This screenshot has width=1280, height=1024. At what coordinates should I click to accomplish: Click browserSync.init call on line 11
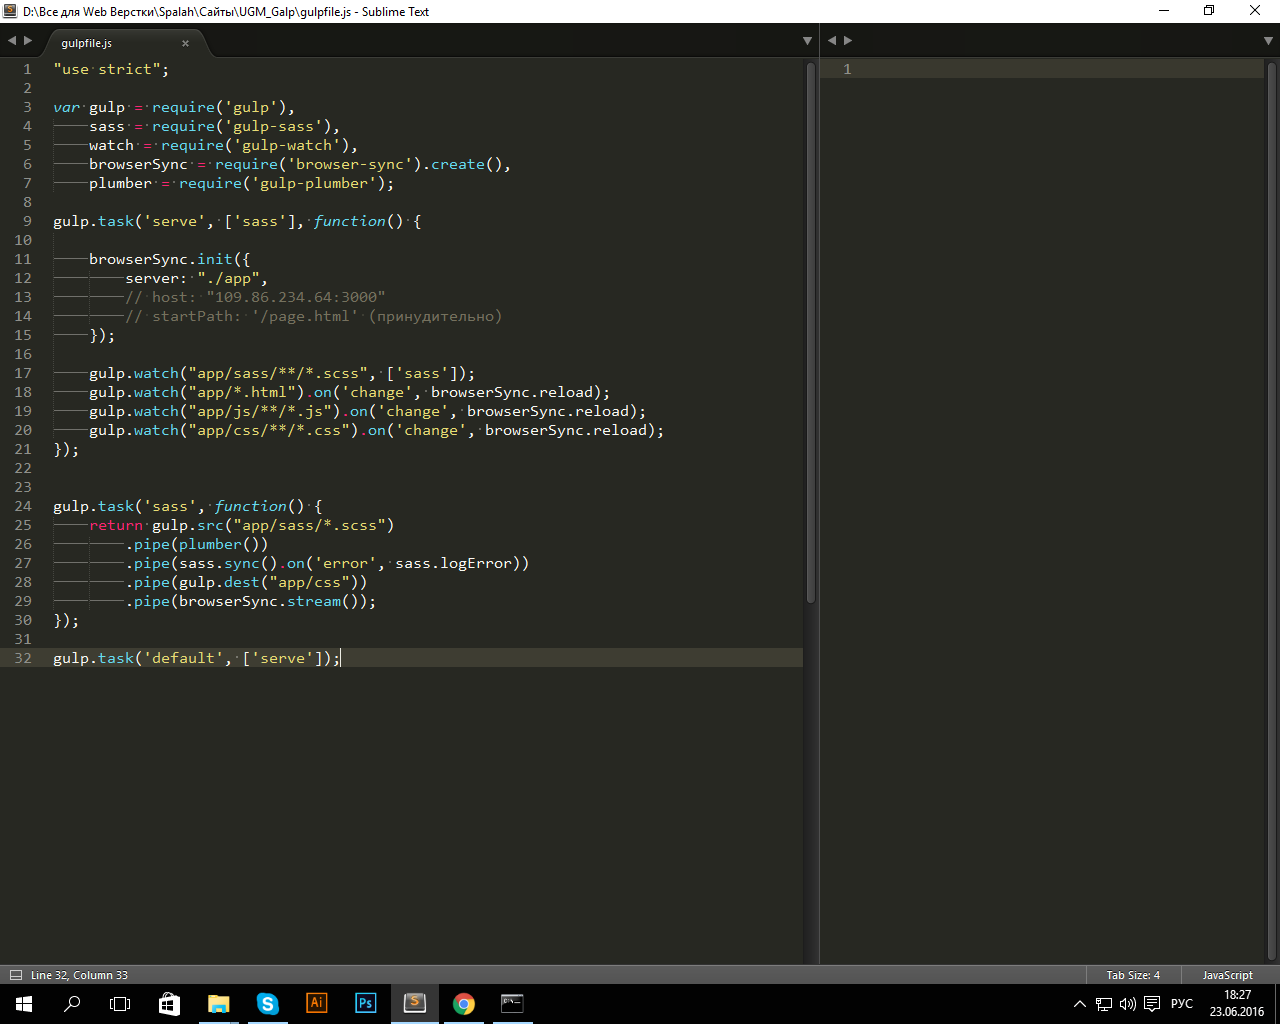[x=170, y=259]
